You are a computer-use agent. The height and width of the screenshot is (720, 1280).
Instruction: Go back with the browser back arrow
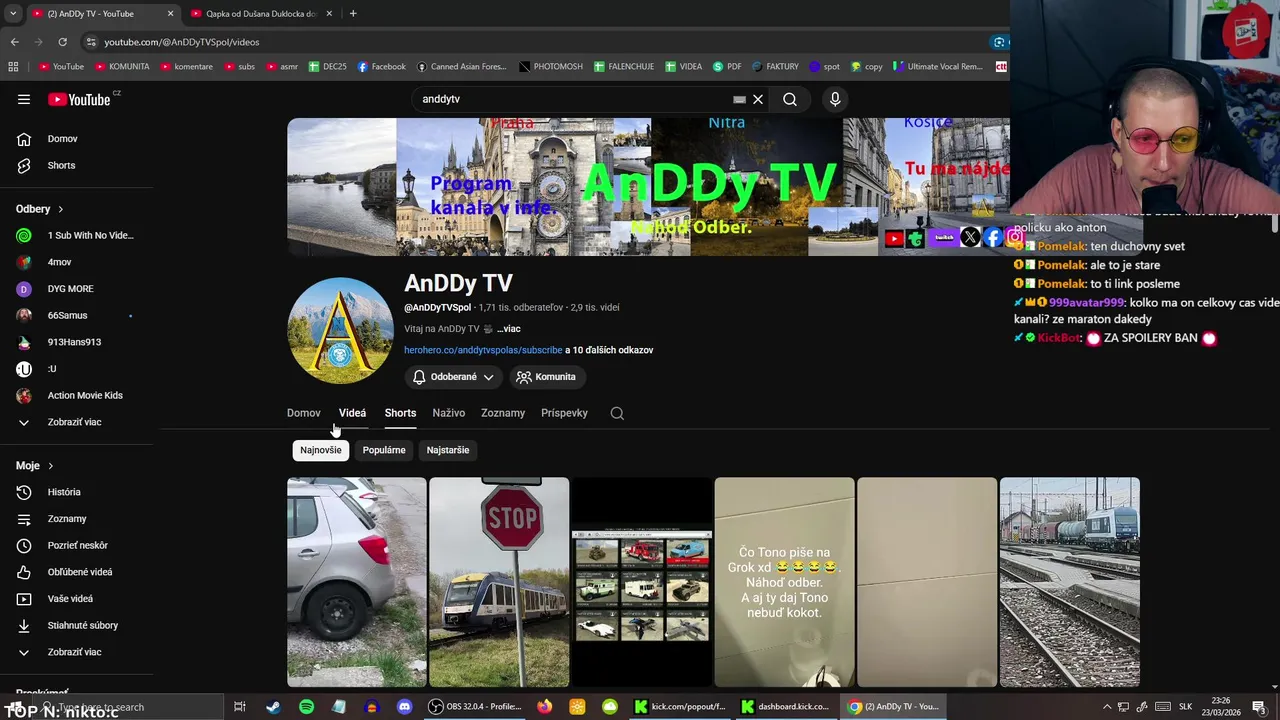[14, 42]
